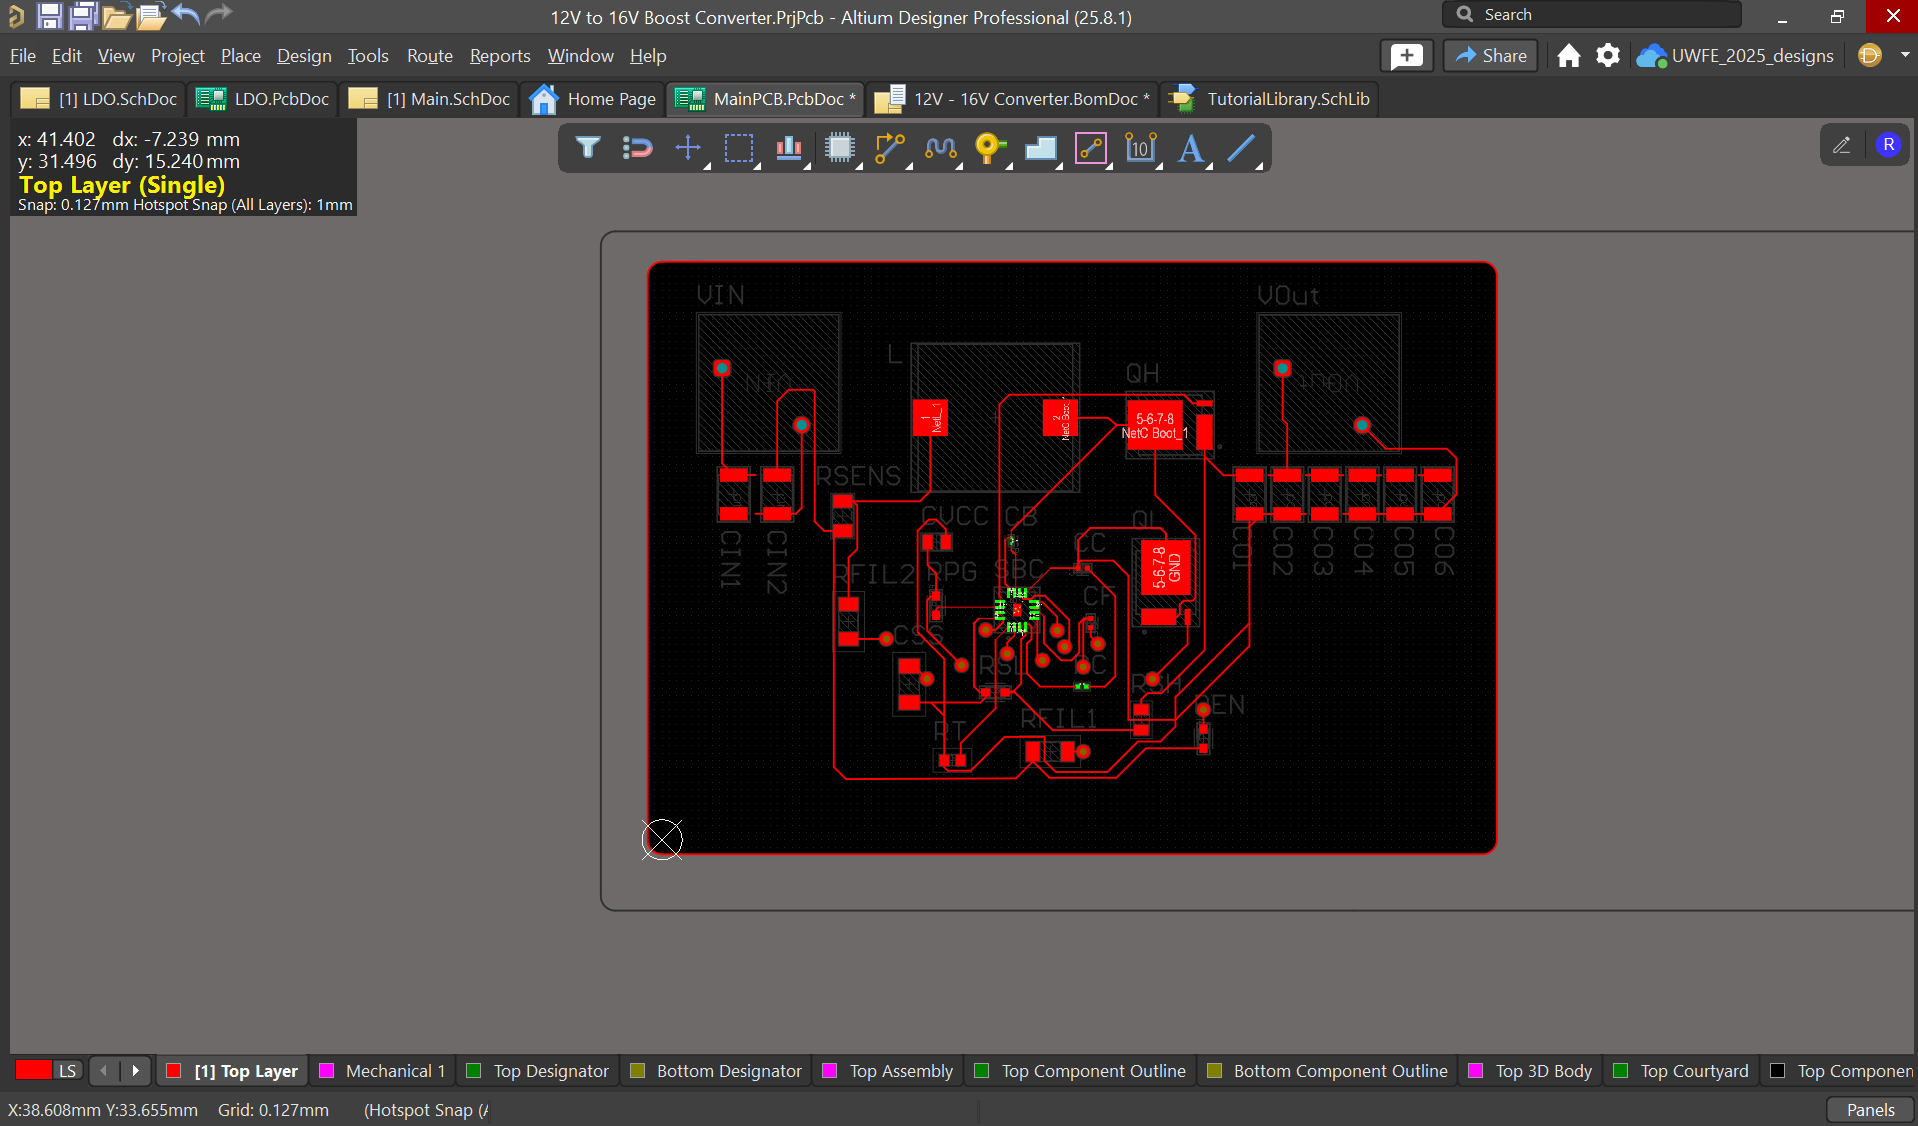Select the Mechanical 1 layer tab
This screenshot has width=1918, height=1126.
[x=383, y=1071]
